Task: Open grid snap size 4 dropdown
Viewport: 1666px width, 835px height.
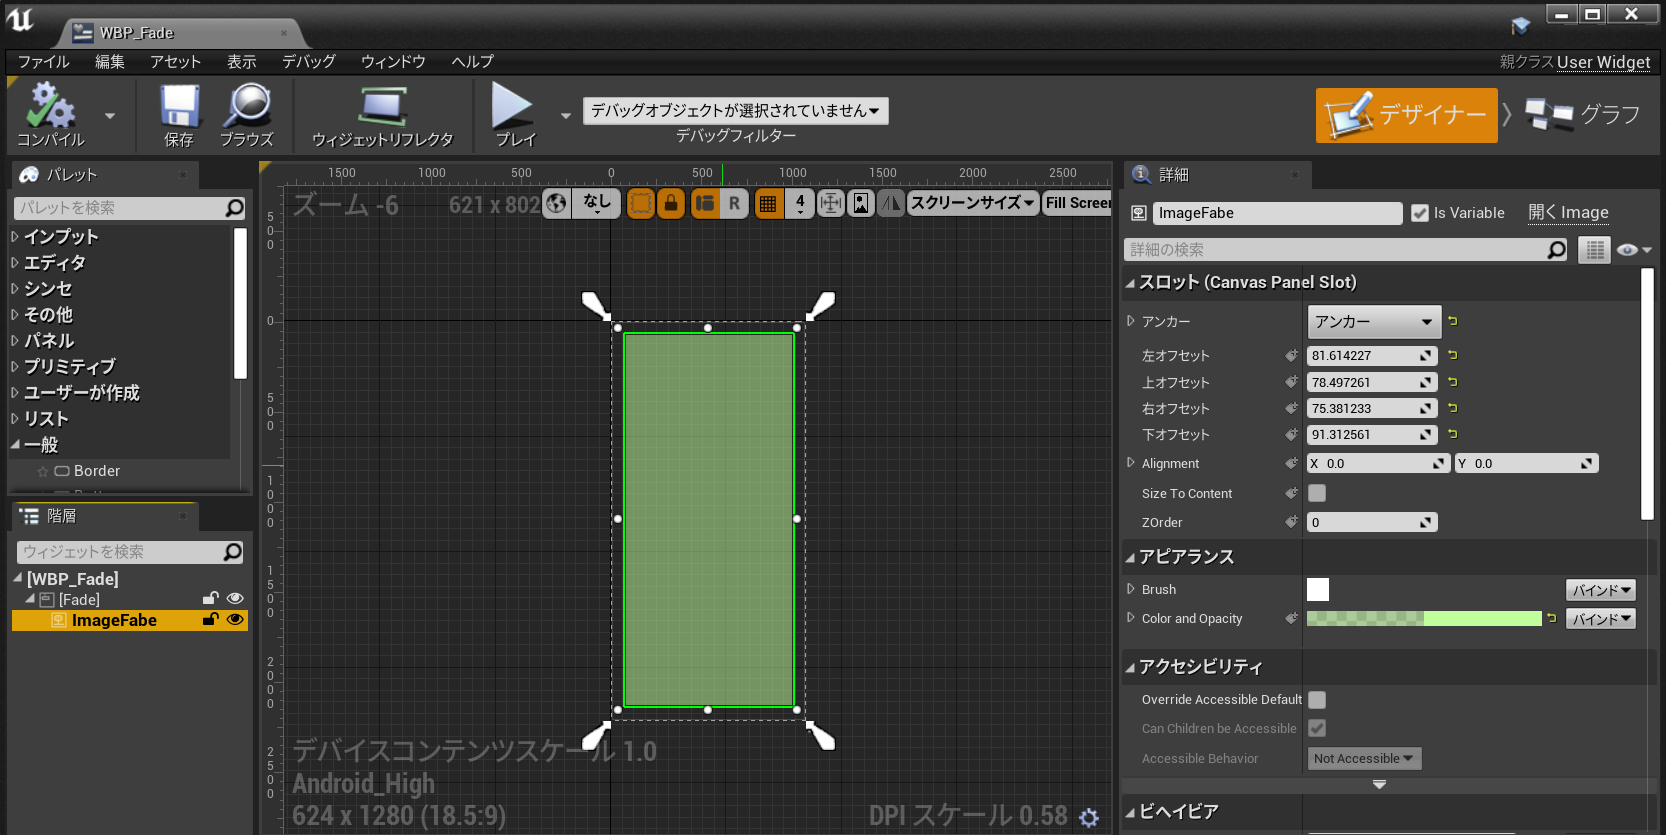Action: [x=799, y=203]
